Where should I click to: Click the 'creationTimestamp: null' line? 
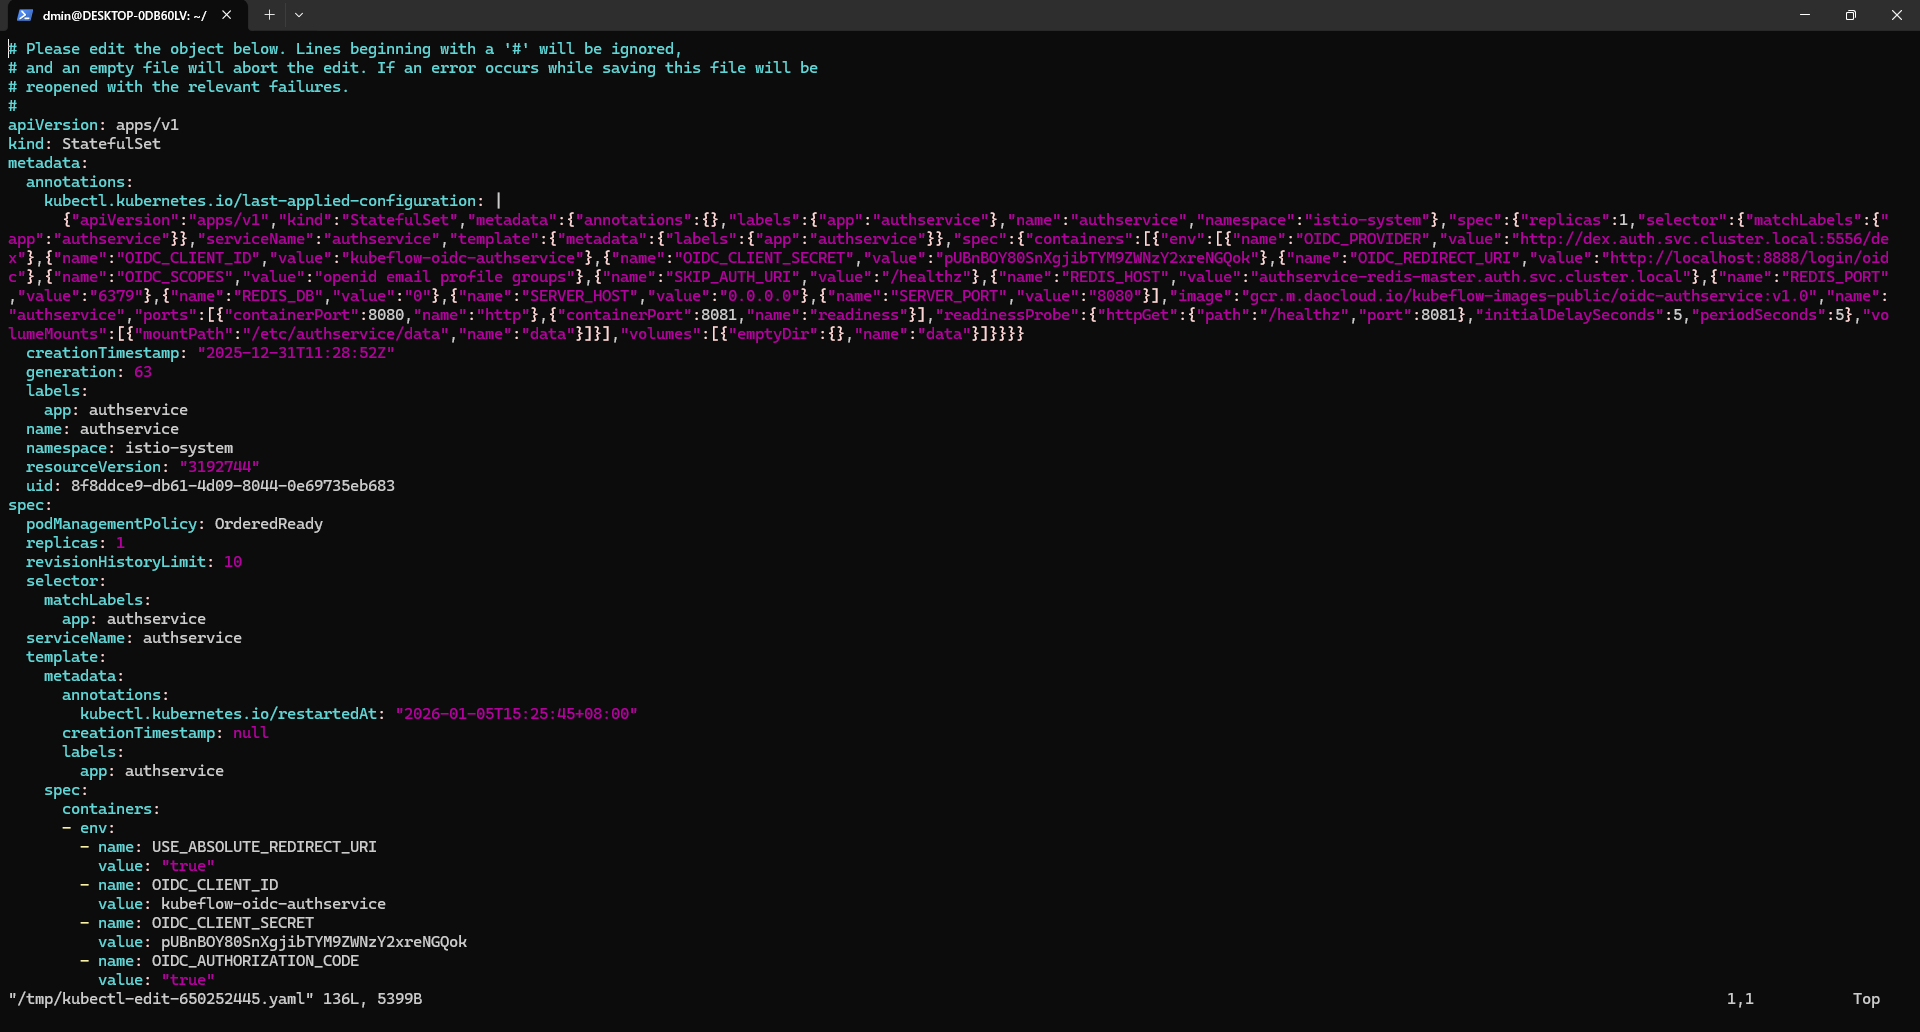tap(165, 733)
